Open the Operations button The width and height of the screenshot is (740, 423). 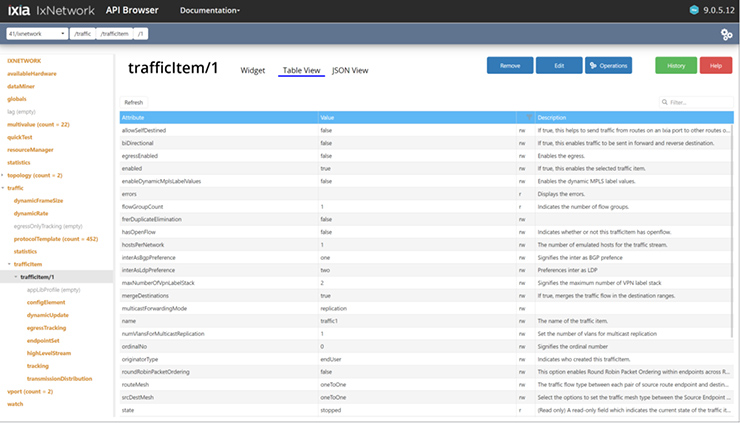tap(608, 66)
